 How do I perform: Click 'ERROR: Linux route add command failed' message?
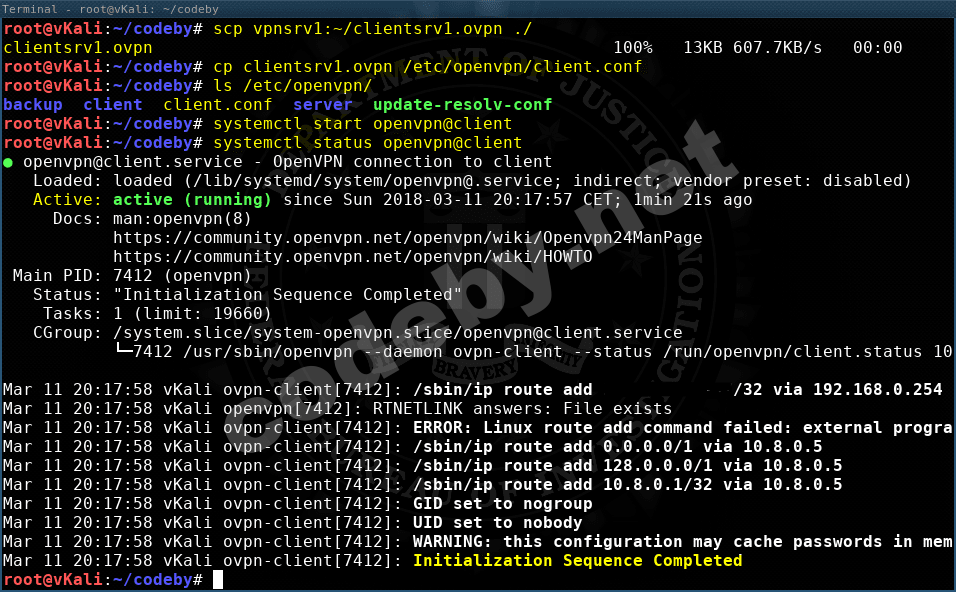tap(602, 427)
